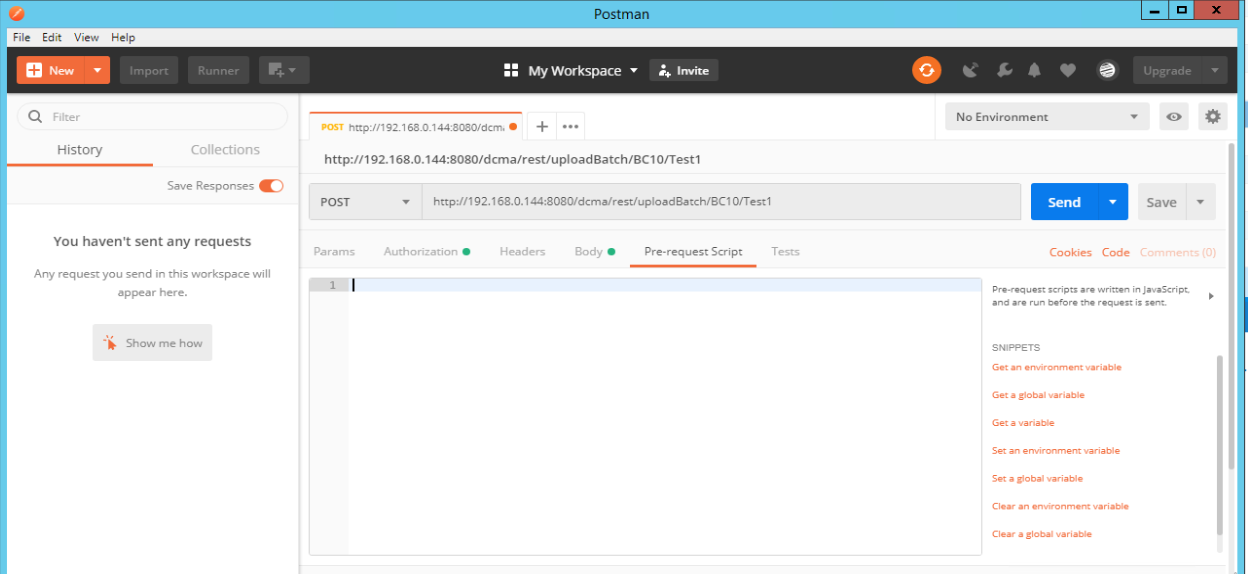Open the Save button dropdown arrow
This screenshot has height=574, width=1248.
[1200, 202]
